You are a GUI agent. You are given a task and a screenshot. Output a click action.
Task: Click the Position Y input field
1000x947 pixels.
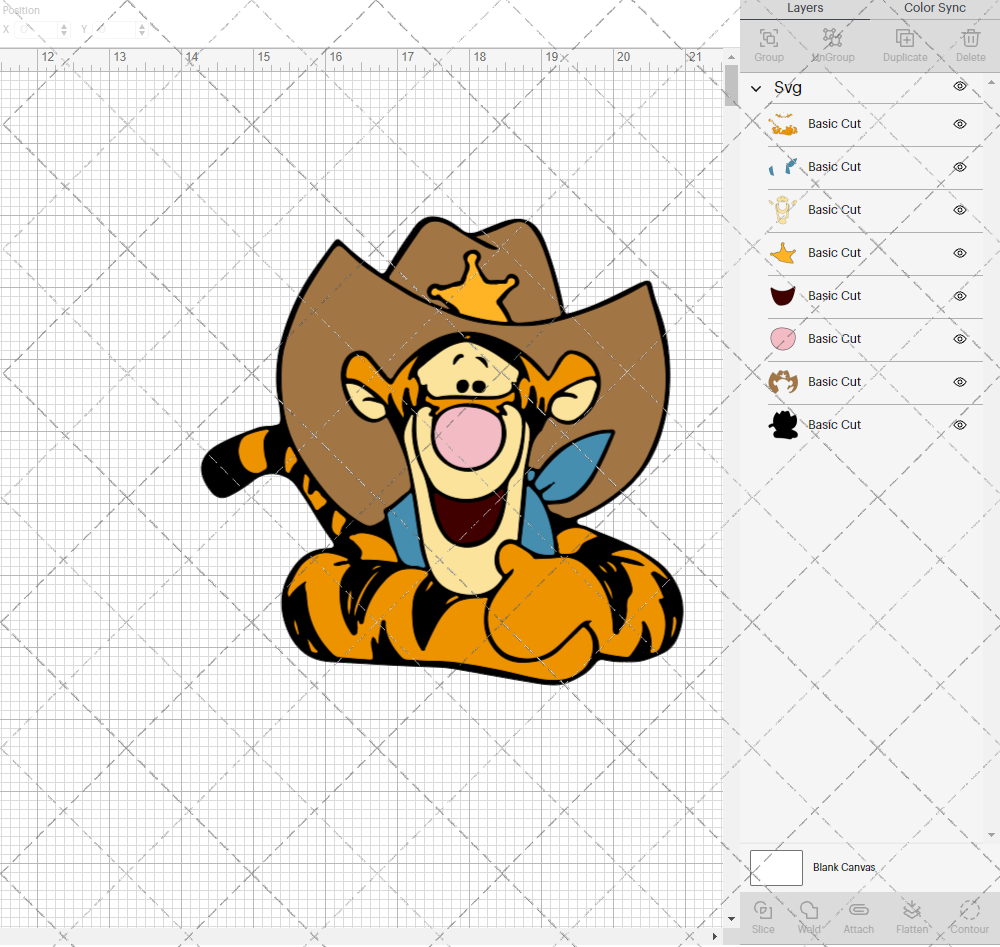click(x=115, y=29)
